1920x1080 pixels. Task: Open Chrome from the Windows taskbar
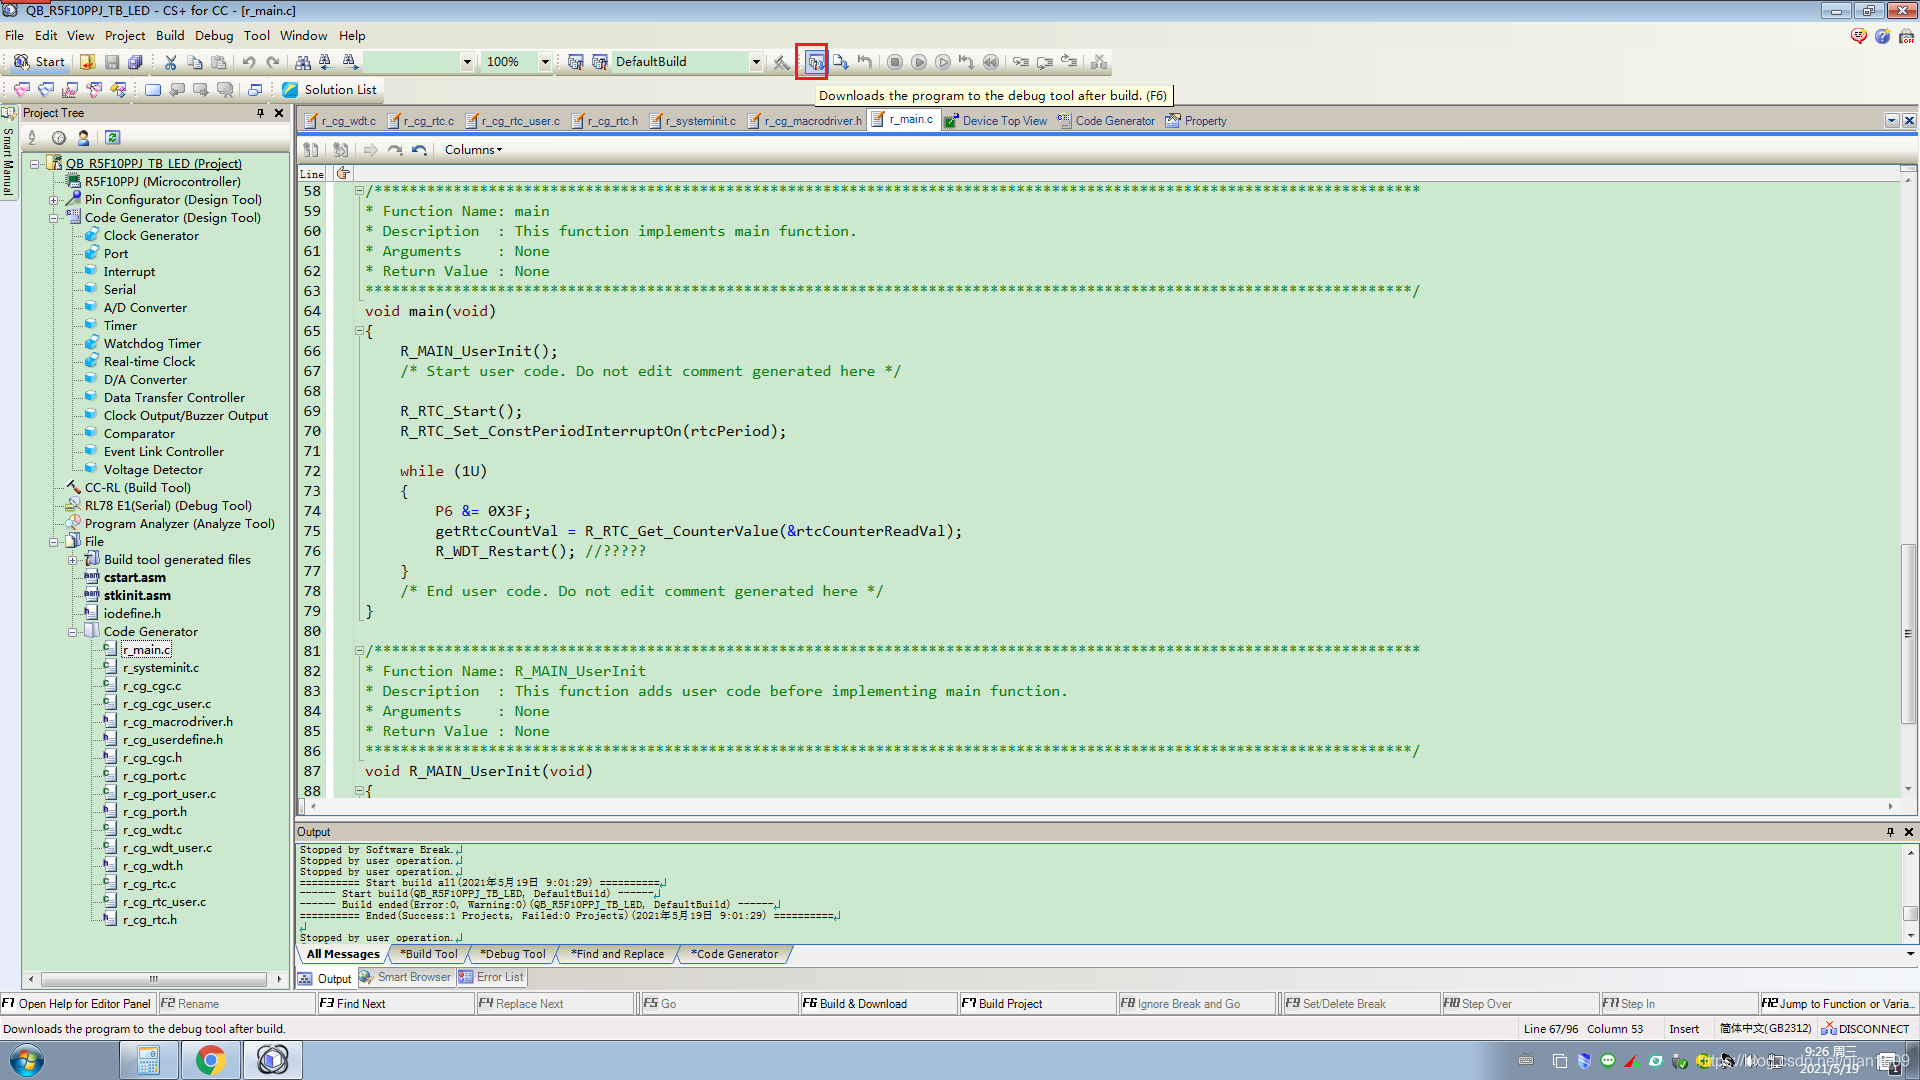(x=210, y=1060)
